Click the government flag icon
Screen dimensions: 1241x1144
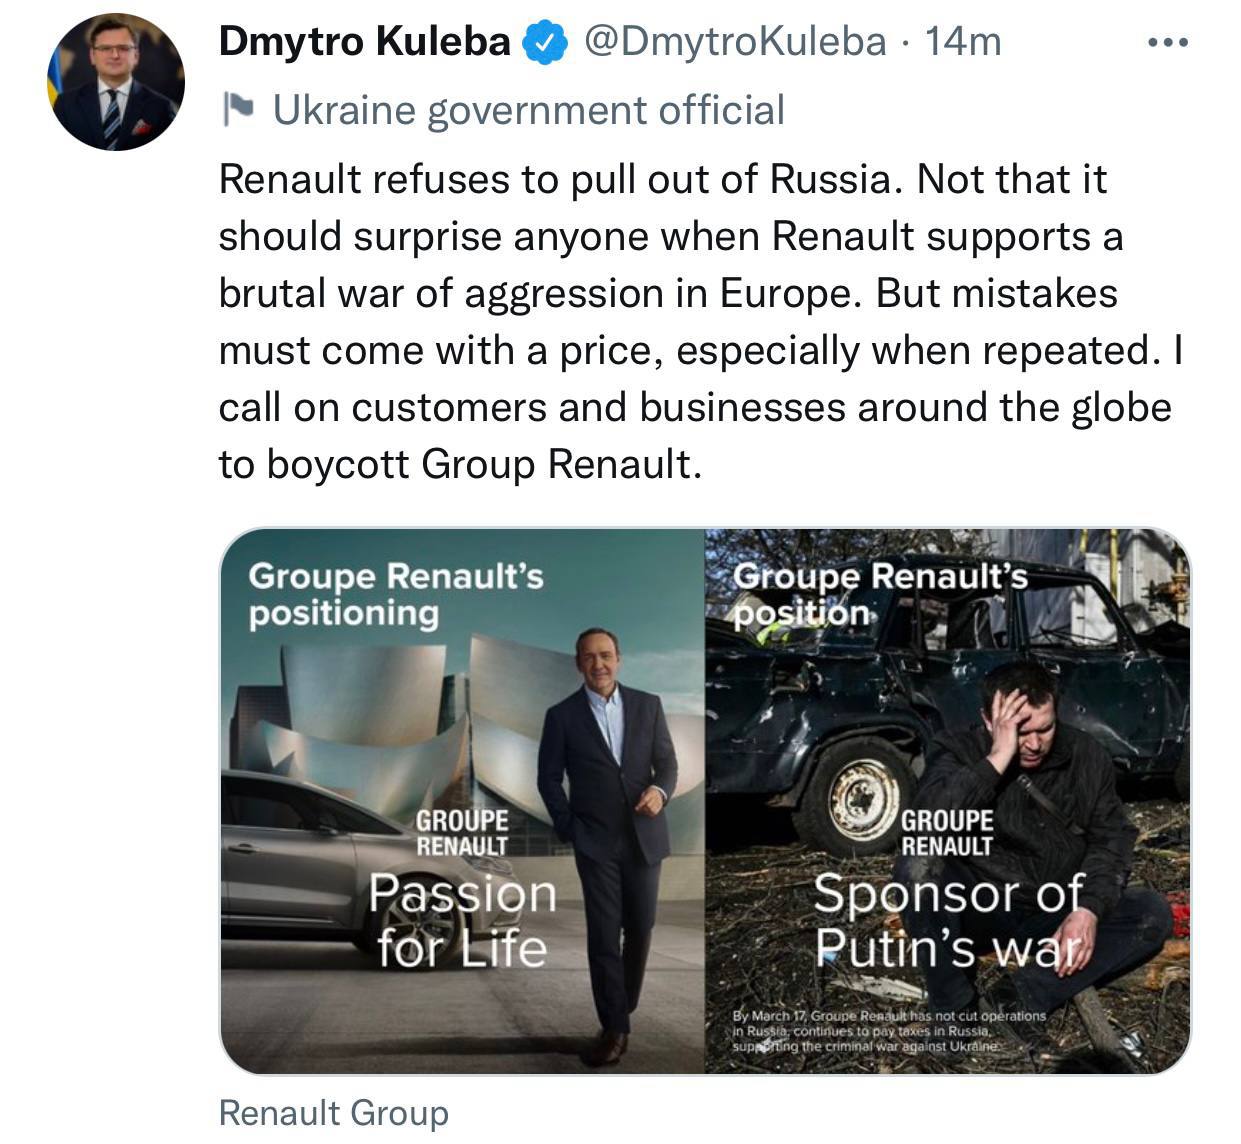[x=238, y=109]
